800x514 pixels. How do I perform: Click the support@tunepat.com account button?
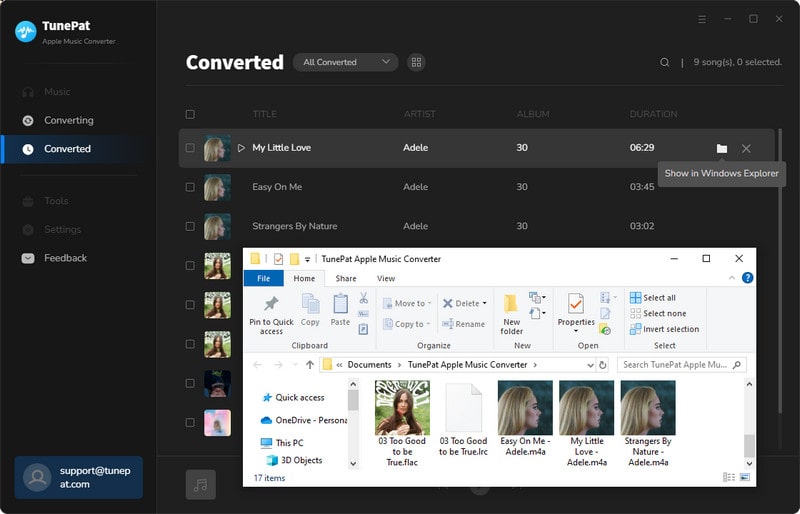coord(79,477)
